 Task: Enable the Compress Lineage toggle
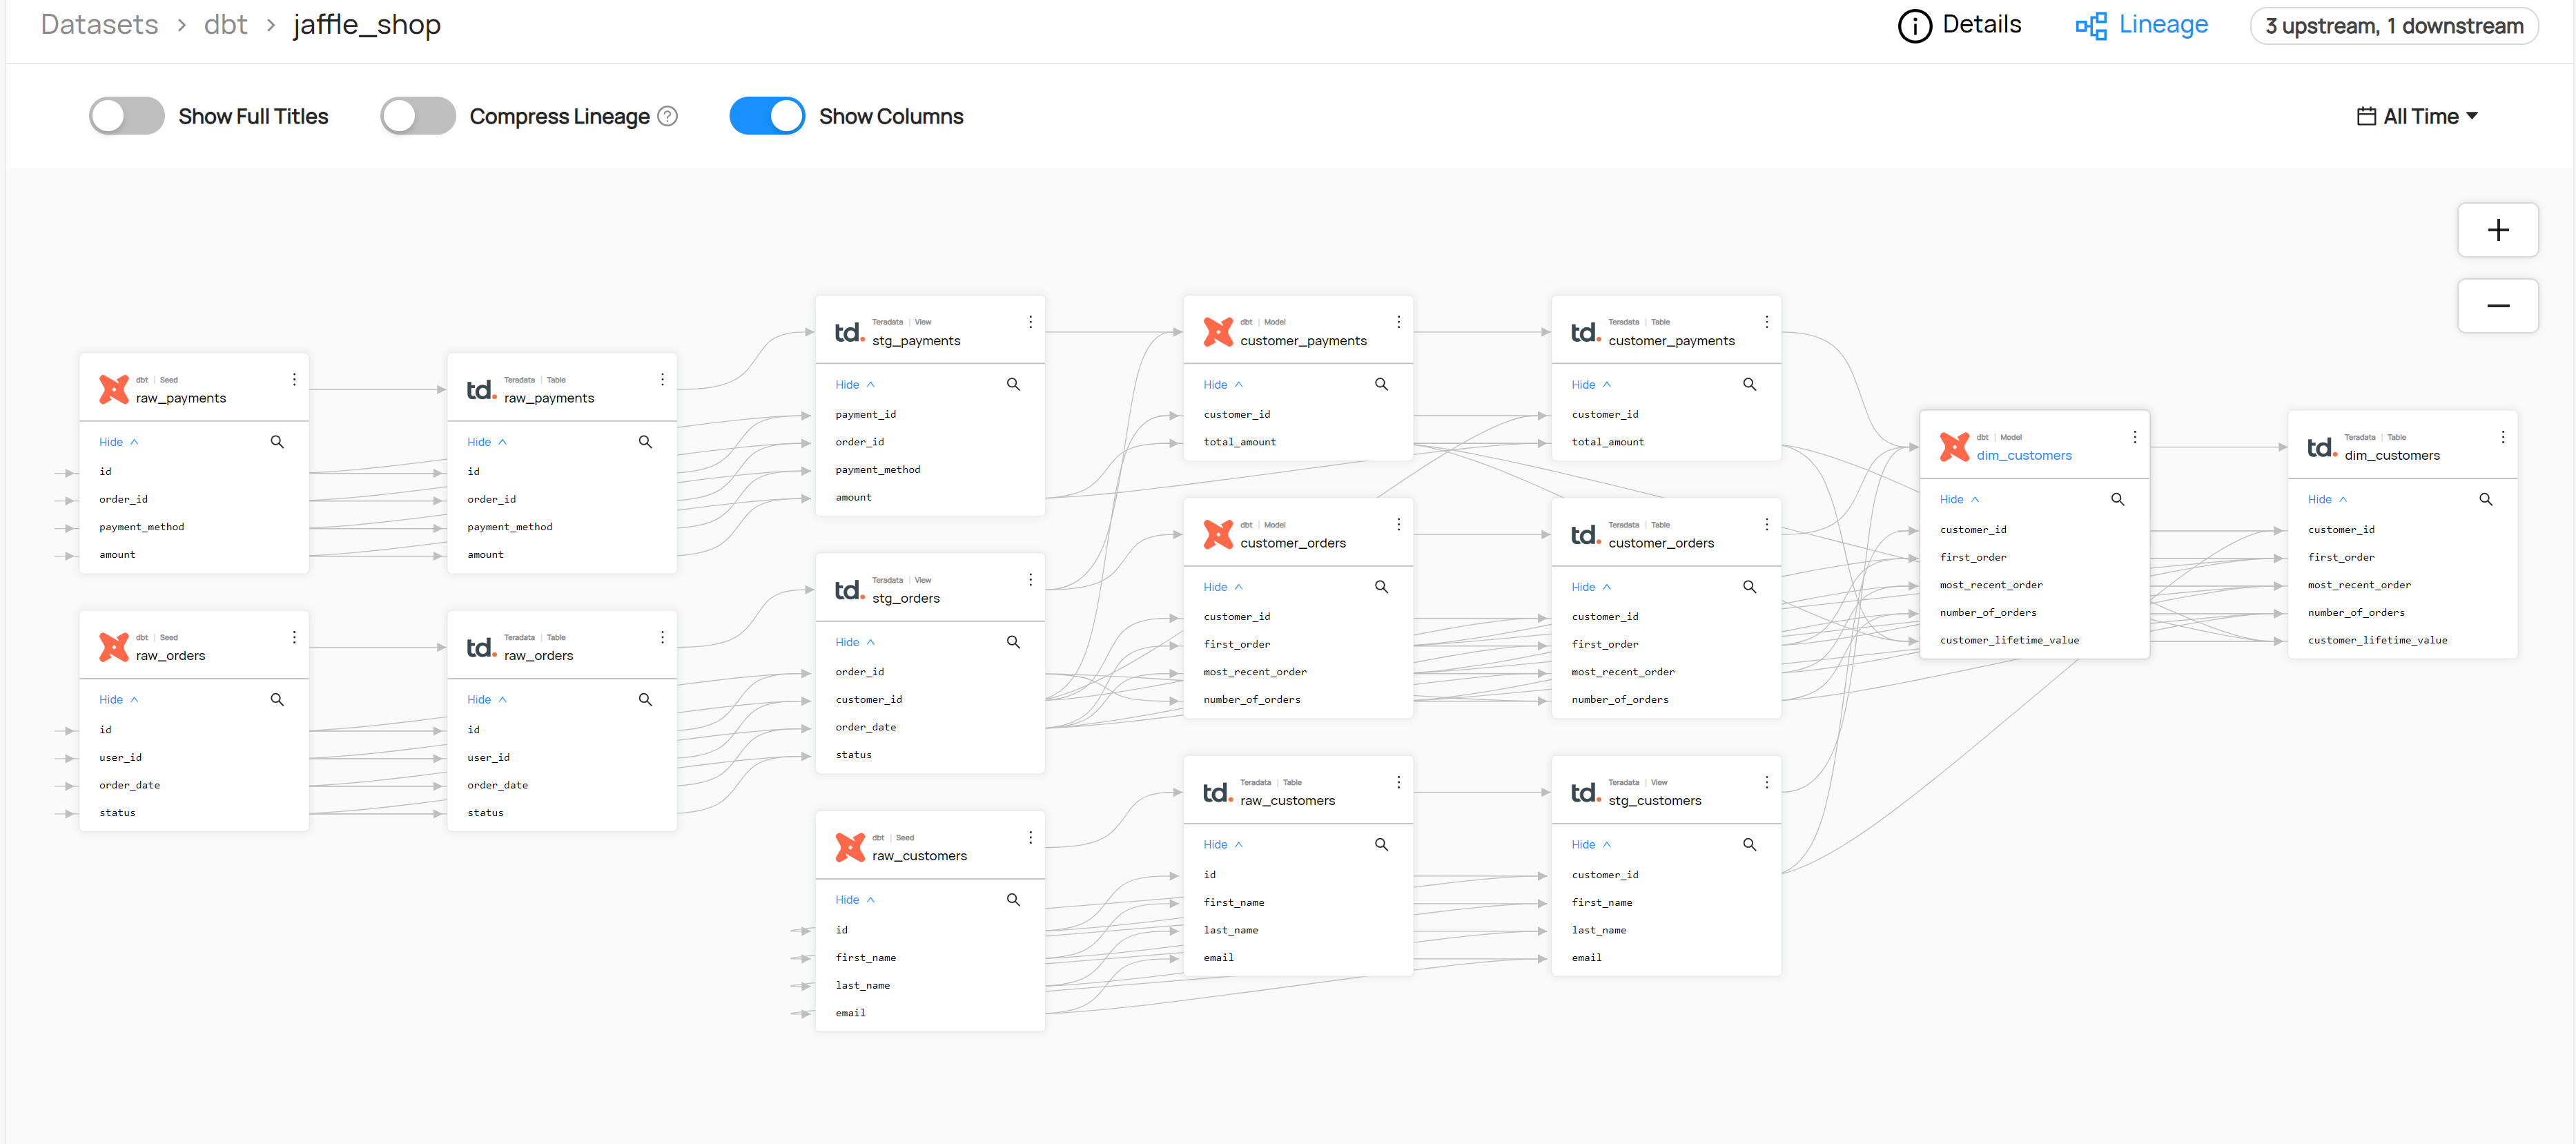pyautogui.click(x=418, y=116)
